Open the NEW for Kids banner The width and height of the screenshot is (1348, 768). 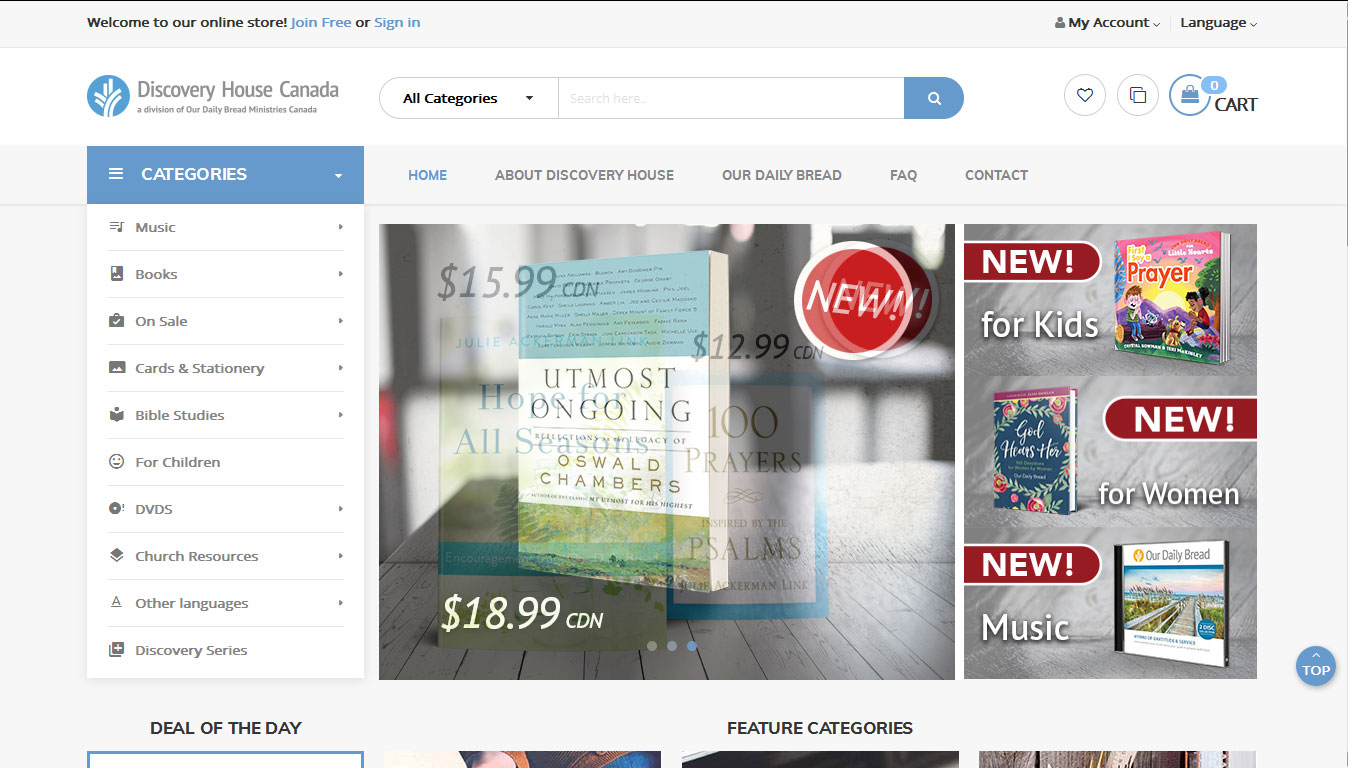click(1110, 299)
